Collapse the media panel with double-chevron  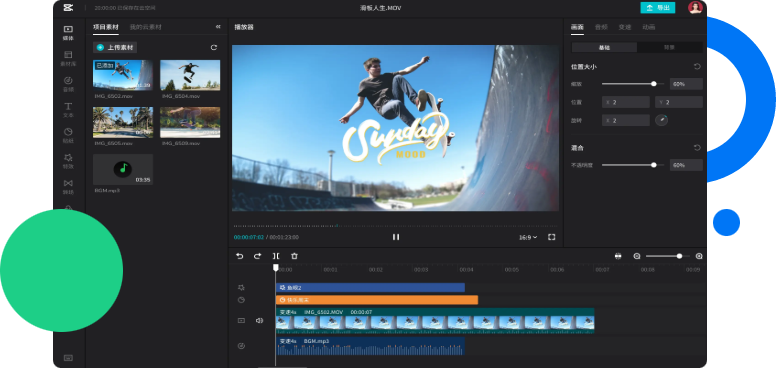click(218, 27)
